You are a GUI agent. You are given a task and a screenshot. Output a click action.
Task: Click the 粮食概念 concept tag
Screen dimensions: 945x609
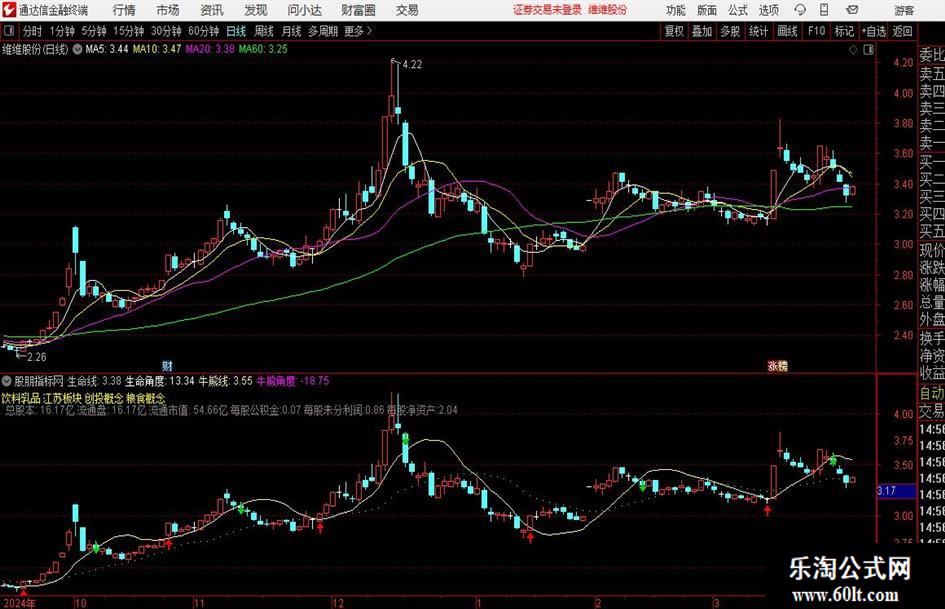[146, 399]
